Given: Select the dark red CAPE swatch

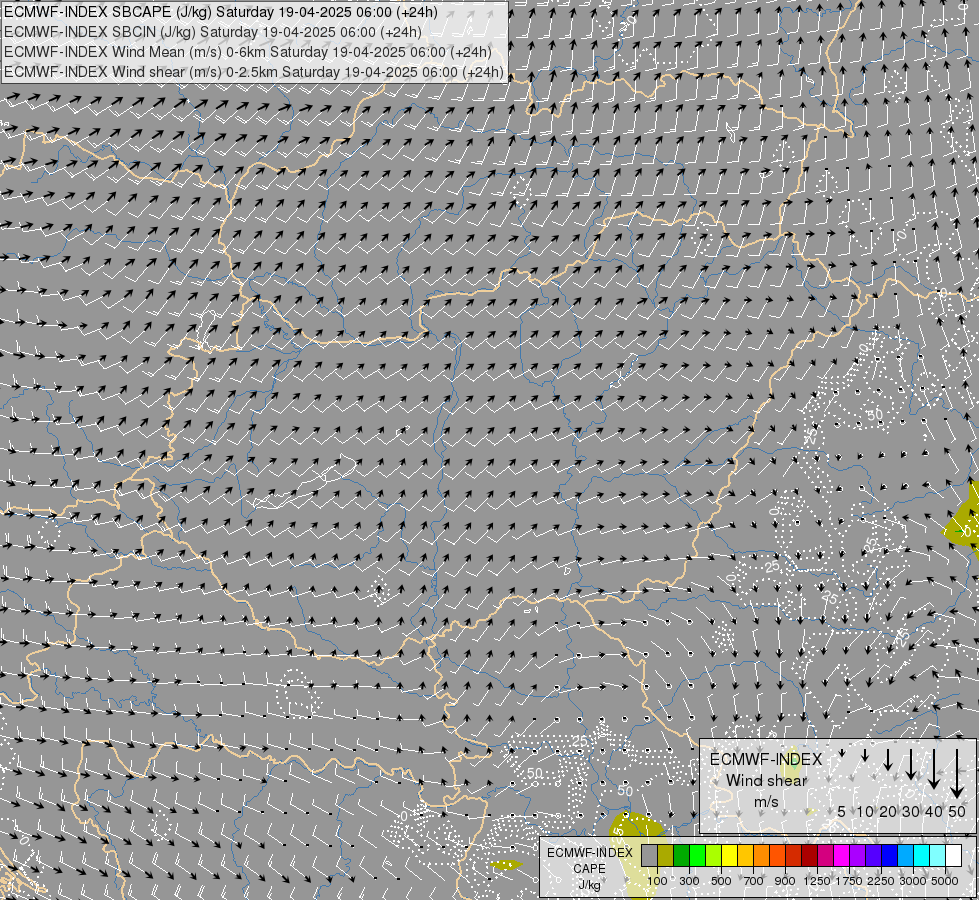Looking at the screenshot, I should (810, 856).
